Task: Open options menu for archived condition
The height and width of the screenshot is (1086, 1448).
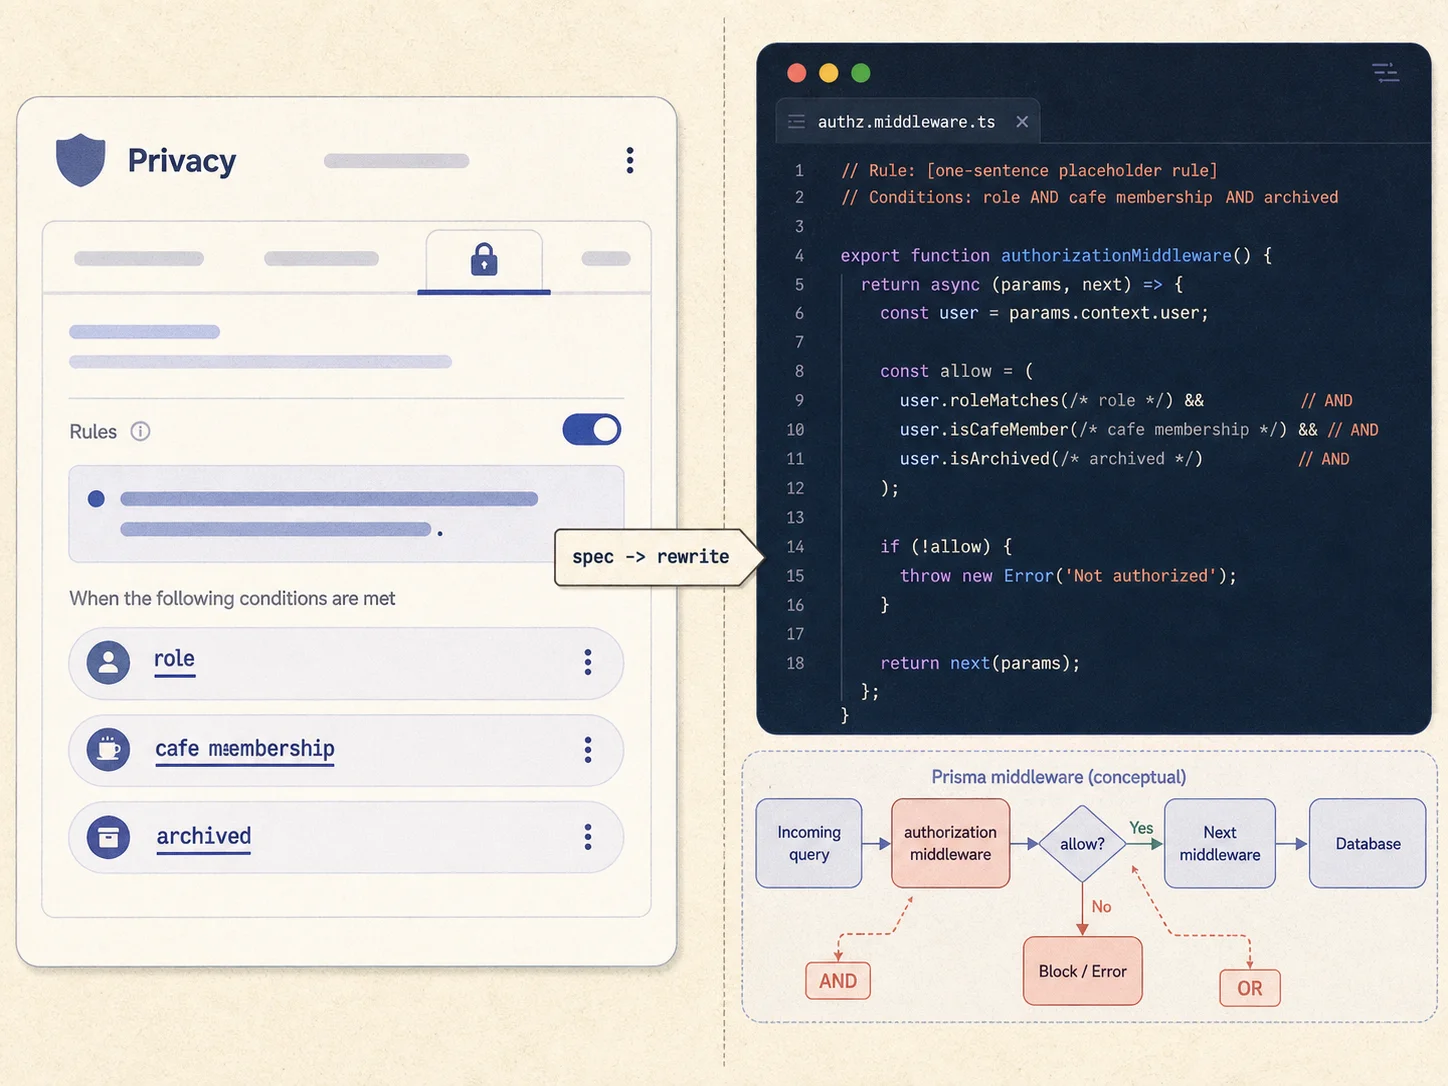Action: [588, 837]
